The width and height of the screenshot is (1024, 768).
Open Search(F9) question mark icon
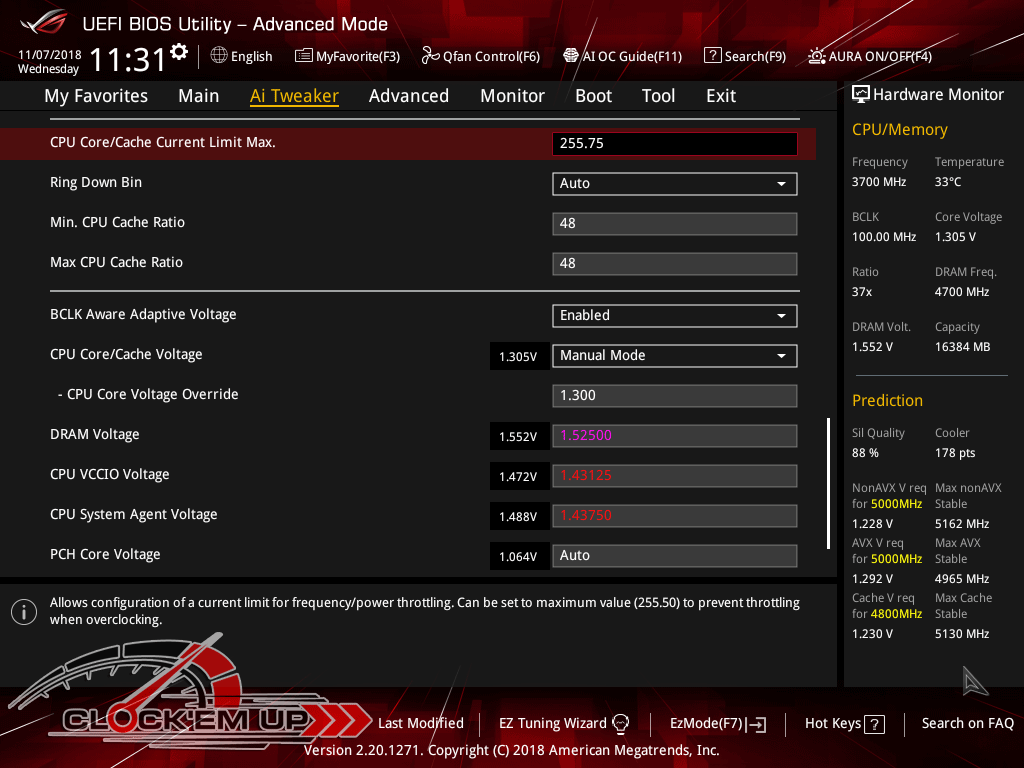tap(713, 56)
